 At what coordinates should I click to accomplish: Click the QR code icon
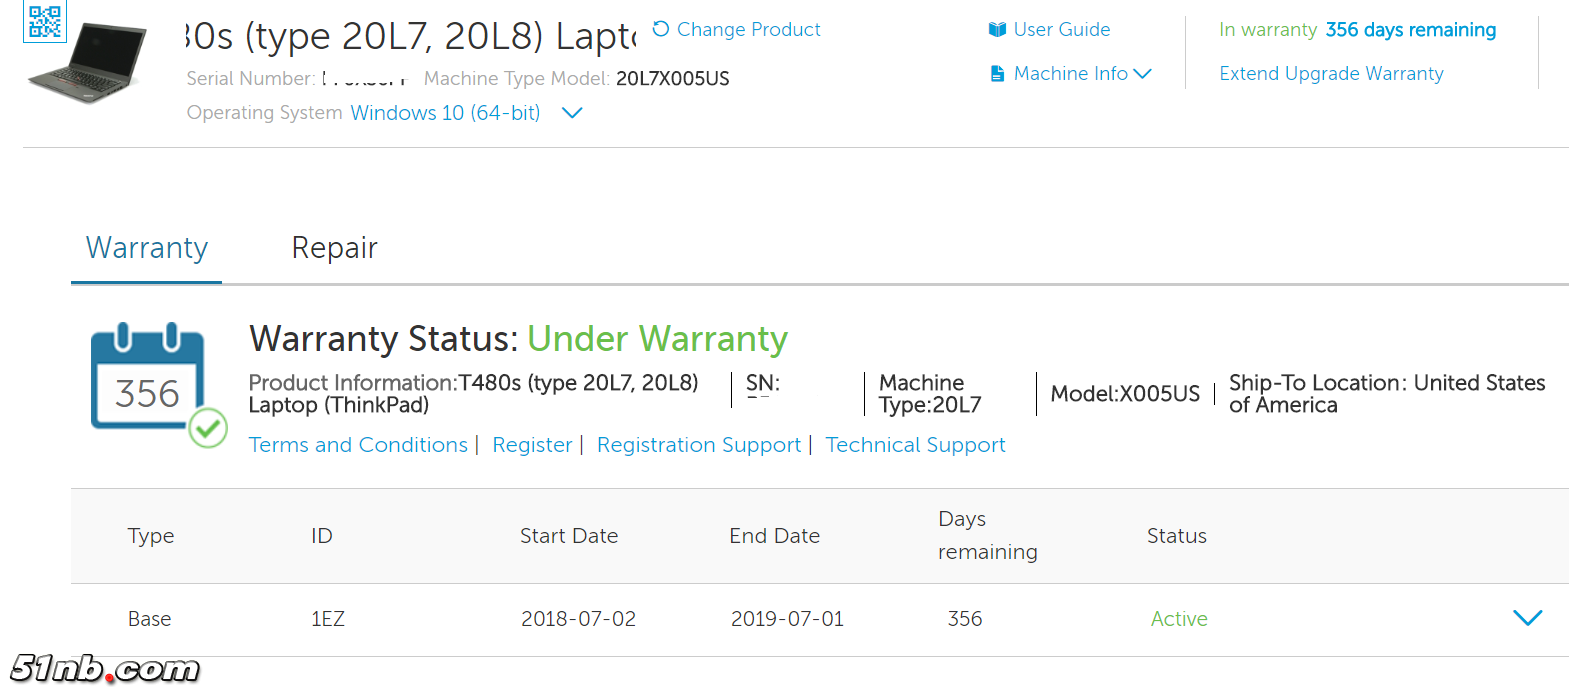coord(45,21)
